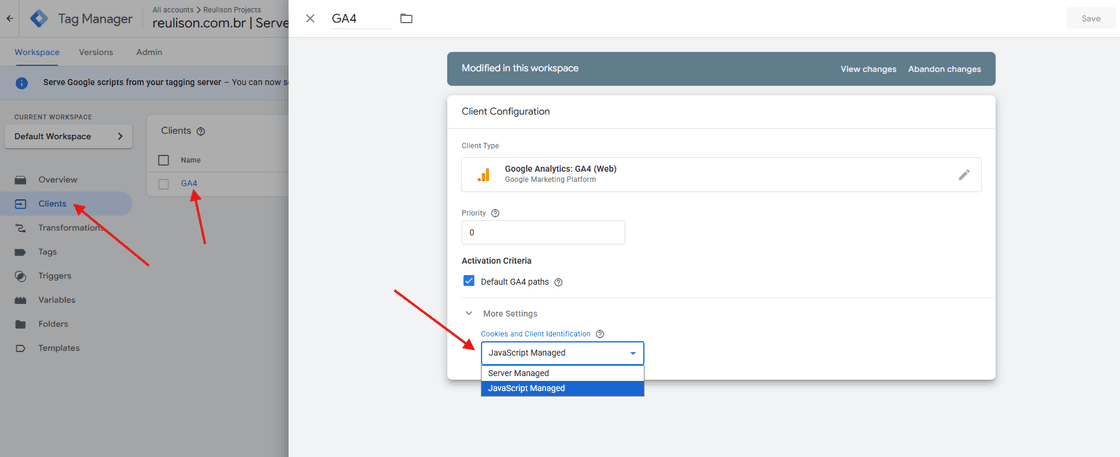This screenshot has height=457, width=1120.
Task: Open Tags in the sidebar
Action: click(x=47, y=252)
